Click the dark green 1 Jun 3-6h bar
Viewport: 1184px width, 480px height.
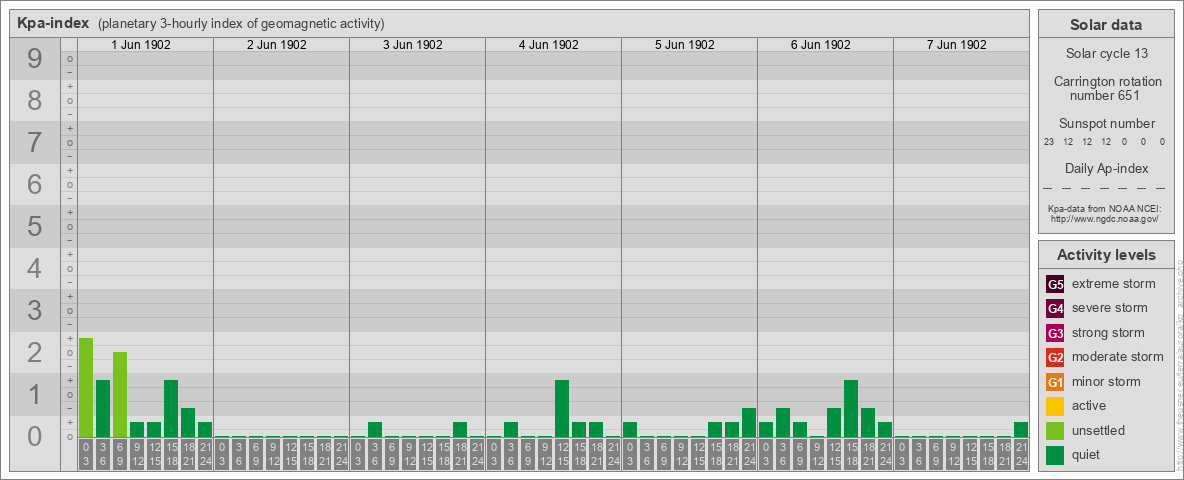(x=103, y=408)
